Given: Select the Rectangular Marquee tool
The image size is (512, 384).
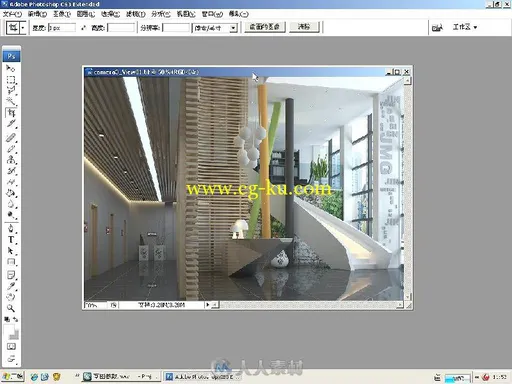Looking at the screenshot, I should point(11,80).
